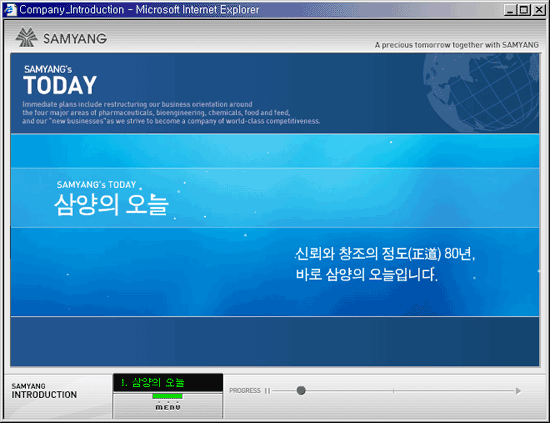Click the large TODAY headline
The image size is (550, 423).
60,86
